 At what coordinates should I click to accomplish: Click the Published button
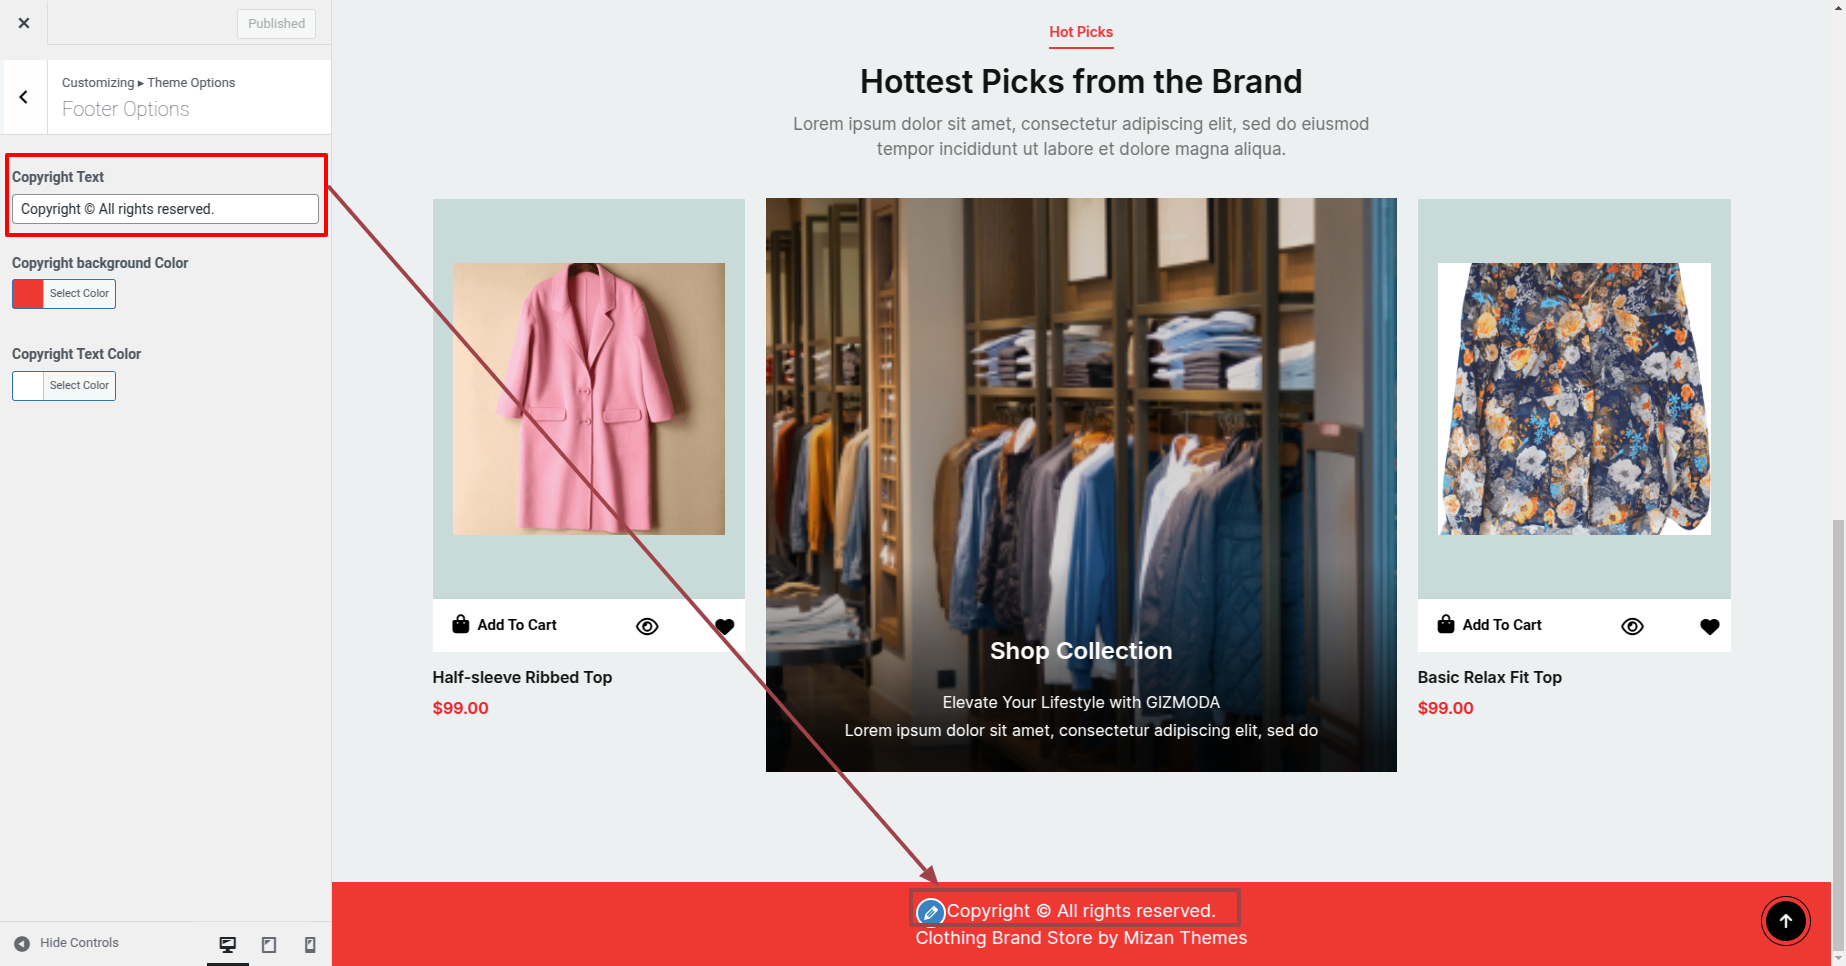tap(276, 24)
